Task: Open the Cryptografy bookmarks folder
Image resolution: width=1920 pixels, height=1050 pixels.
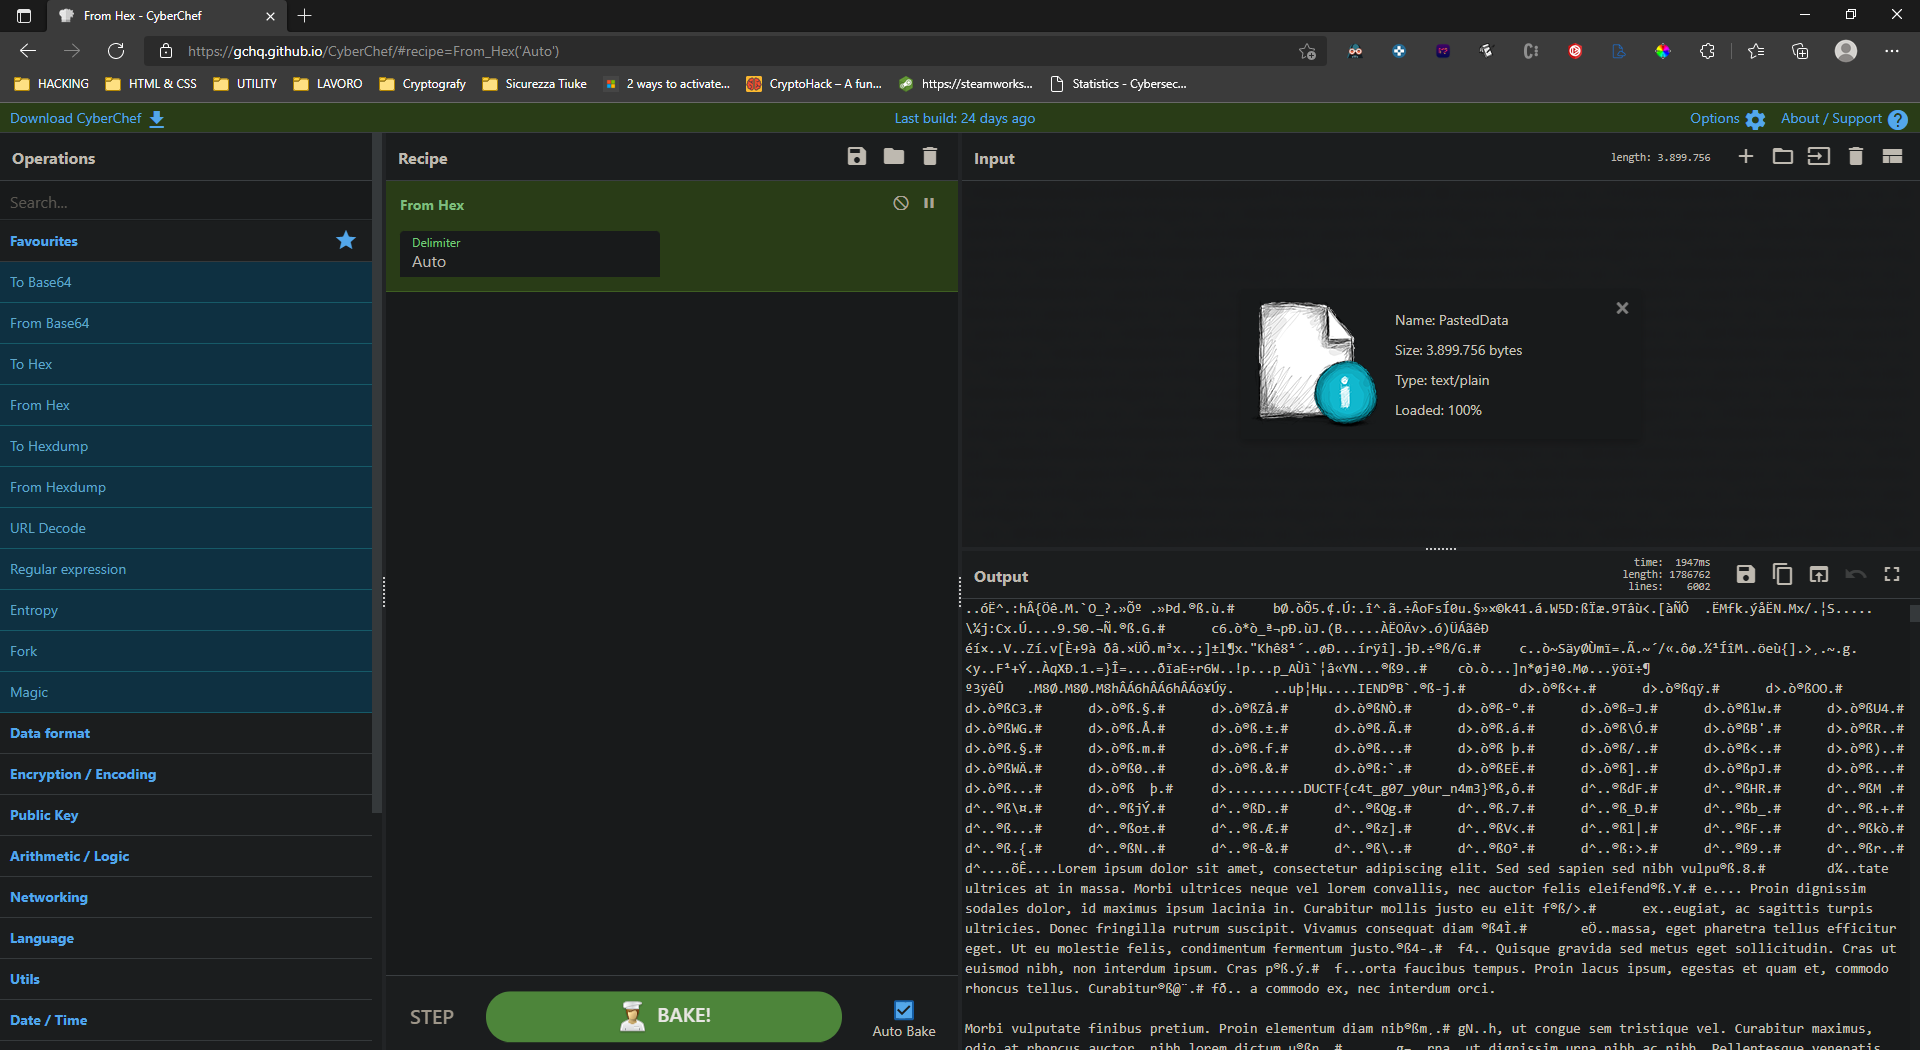Action: click(x=423, y=84)
